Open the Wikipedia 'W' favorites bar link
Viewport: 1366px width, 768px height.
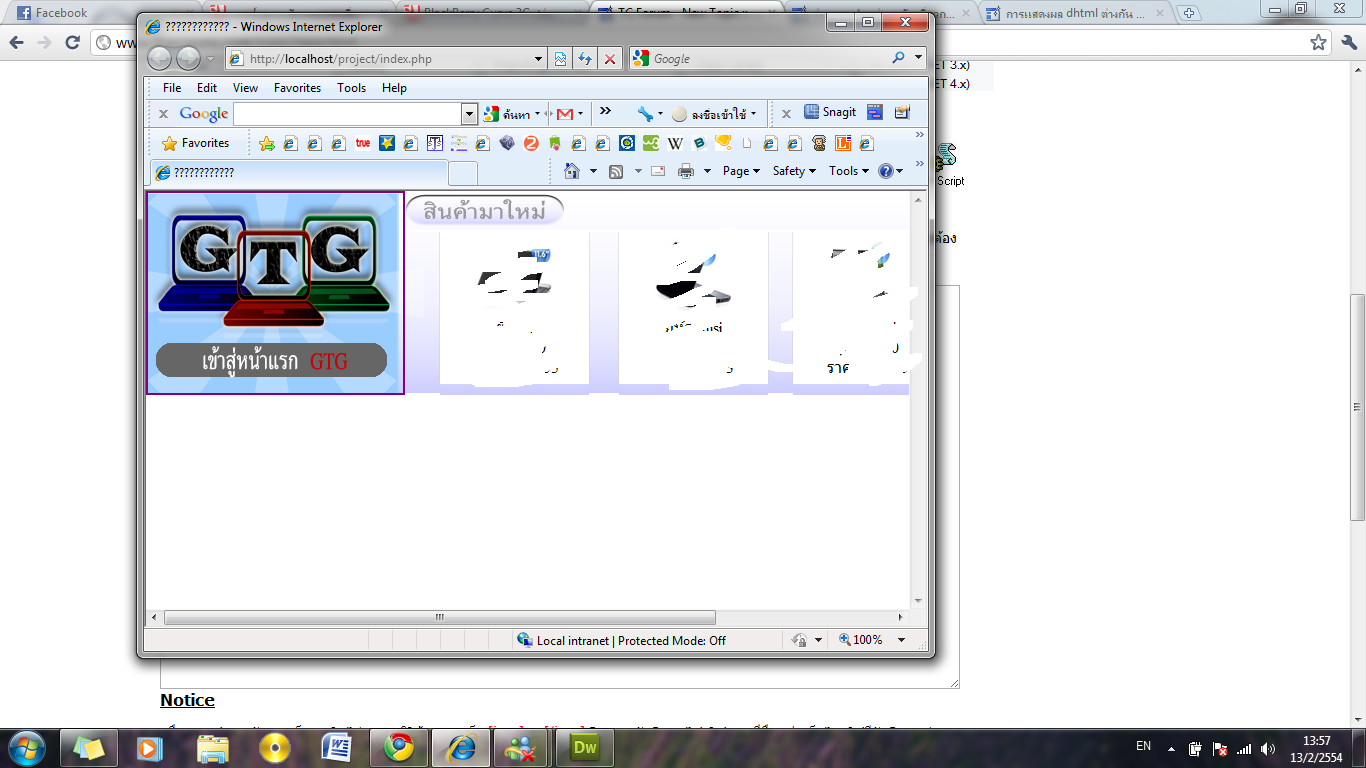tap(675, 143)
